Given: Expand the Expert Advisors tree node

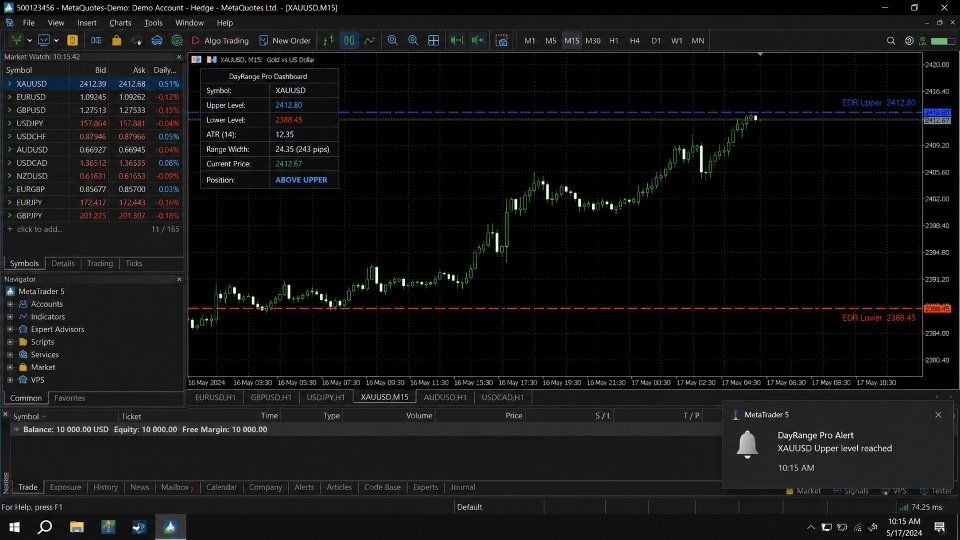Looking at the screenshot, I should click(10, 329).
